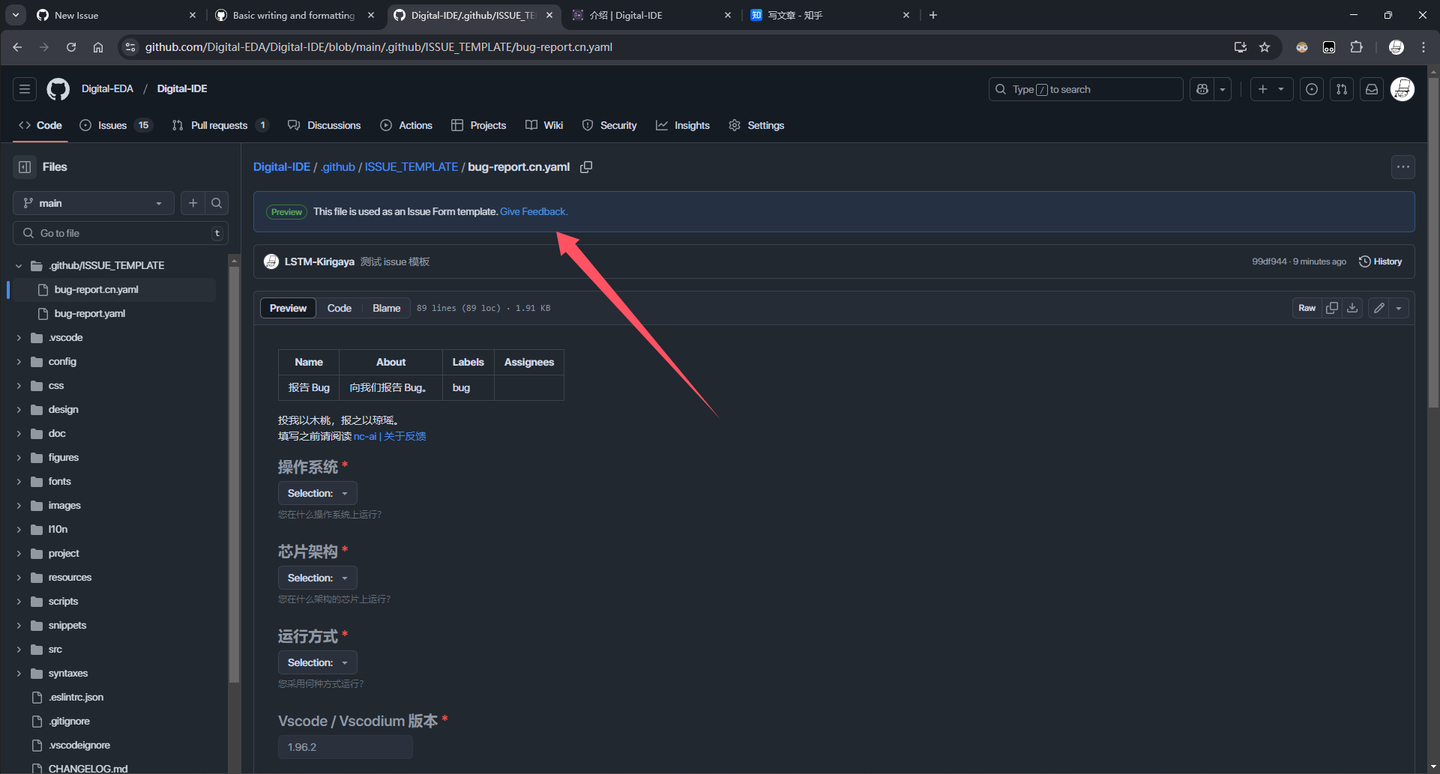
Task: Edit the file using the pencil icon
Action: click(x=1378, y=307)
